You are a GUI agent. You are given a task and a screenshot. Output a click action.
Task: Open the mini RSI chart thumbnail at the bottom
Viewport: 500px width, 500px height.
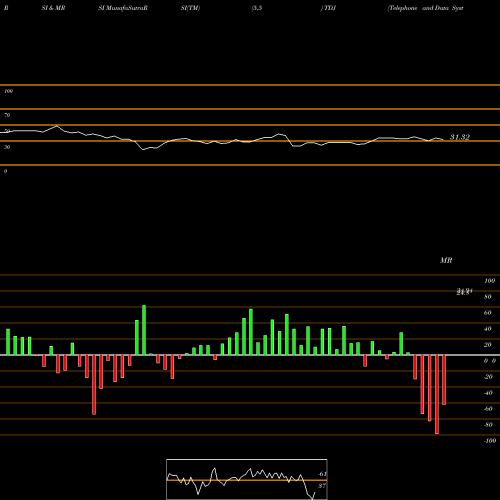pos(247,479)
